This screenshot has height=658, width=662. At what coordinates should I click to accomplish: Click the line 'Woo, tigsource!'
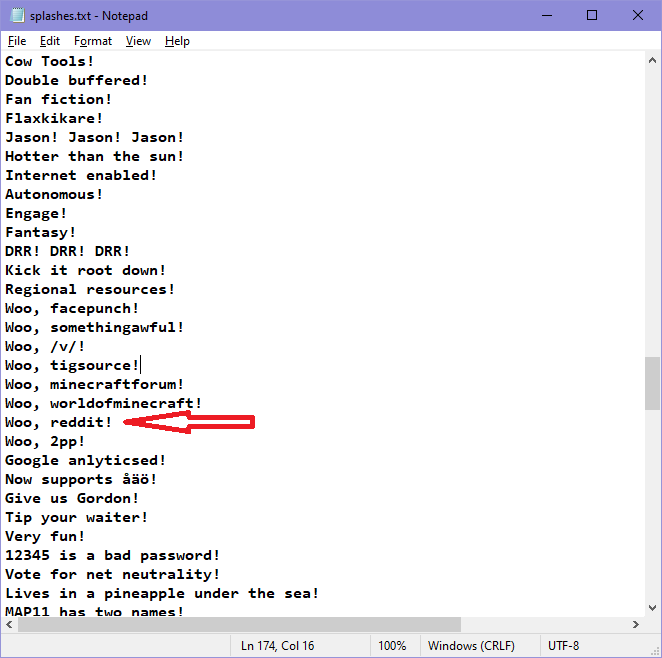pyautogui.click(x=71, y=366)
